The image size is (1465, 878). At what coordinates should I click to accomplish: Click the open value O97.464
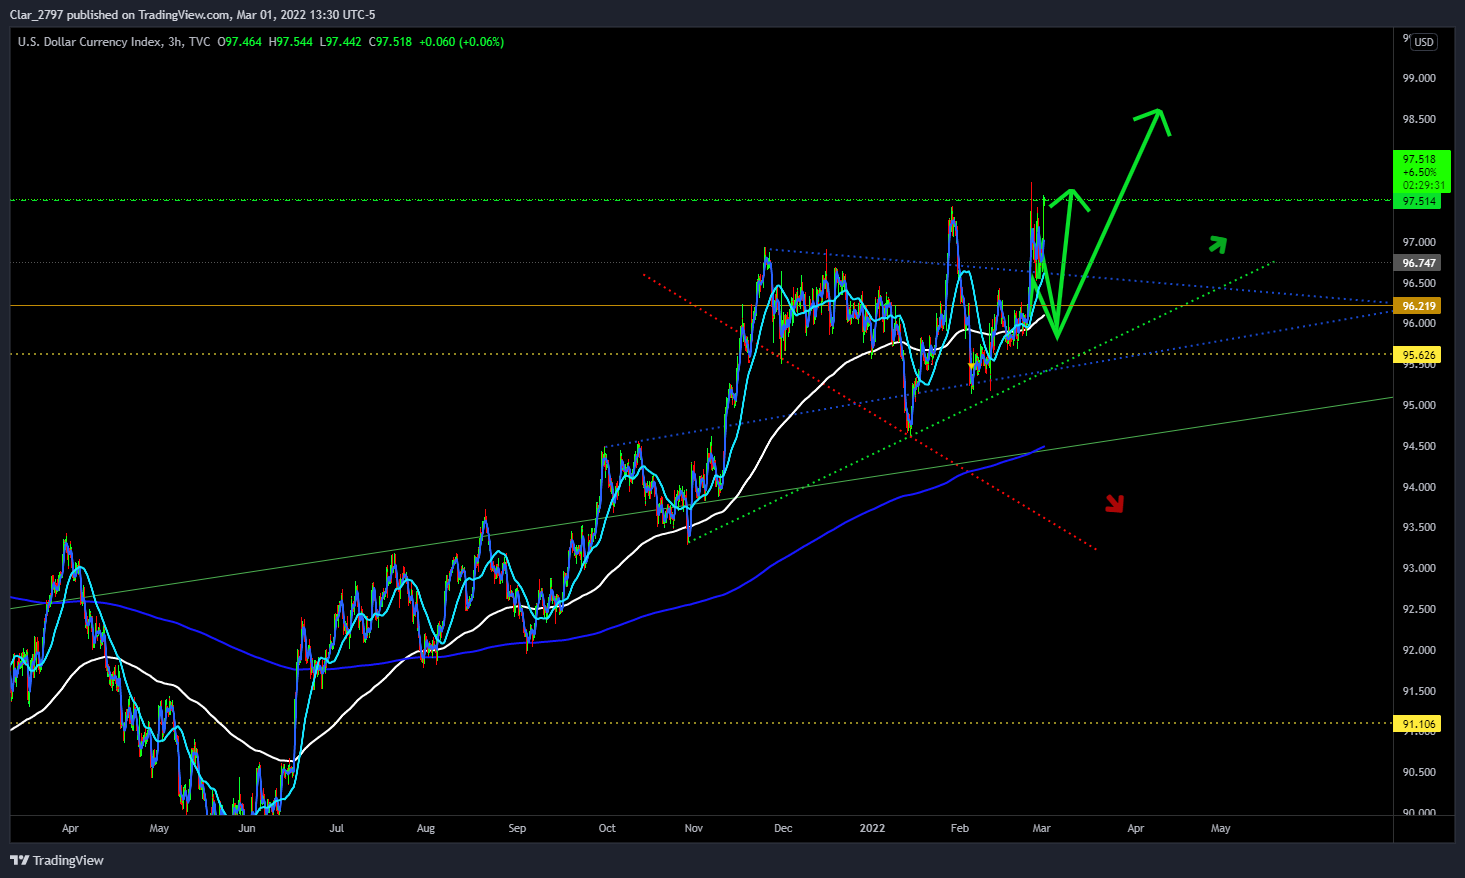[x=240, y=42]
